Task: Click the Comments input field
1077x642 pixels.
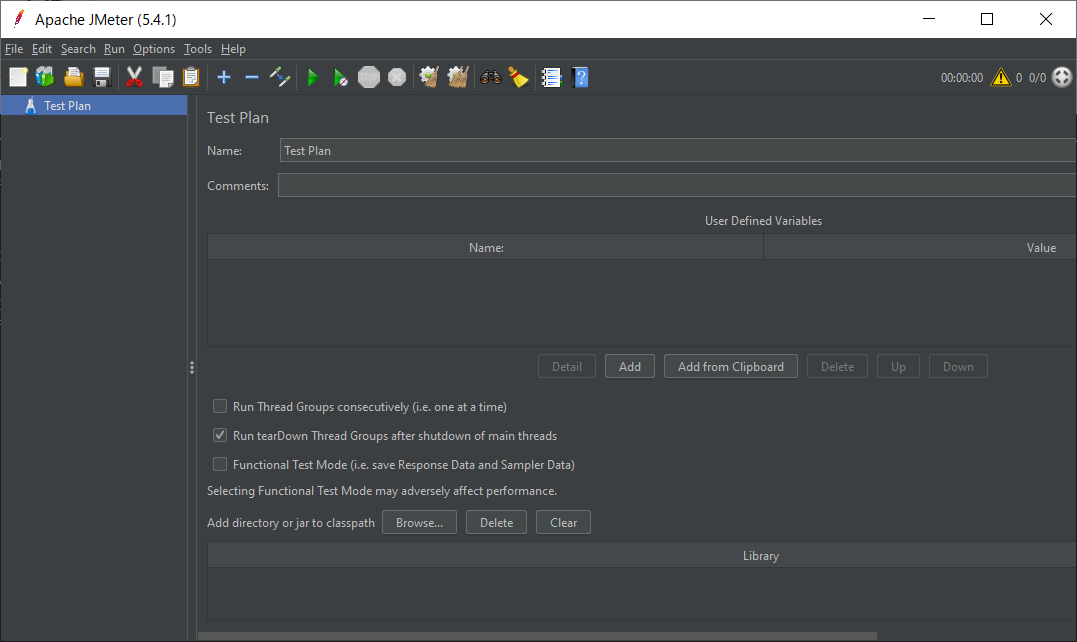Action: tap(677, 185)
